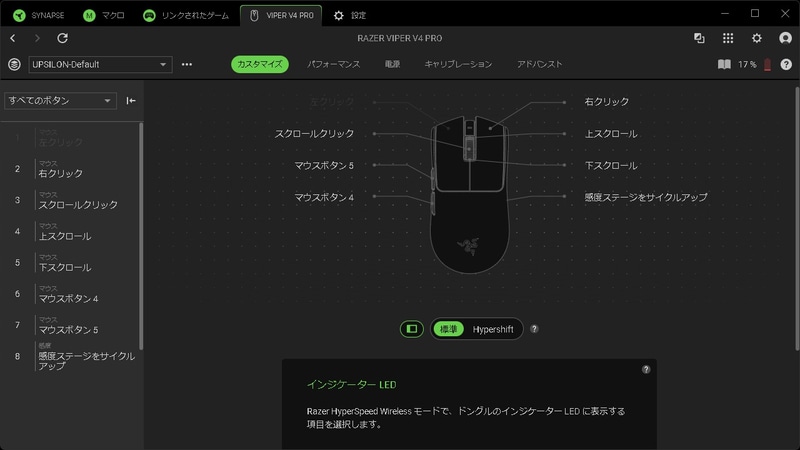Toggle the mouse view icon button
The image size is (800, 450).
click(x=412, y=329)
